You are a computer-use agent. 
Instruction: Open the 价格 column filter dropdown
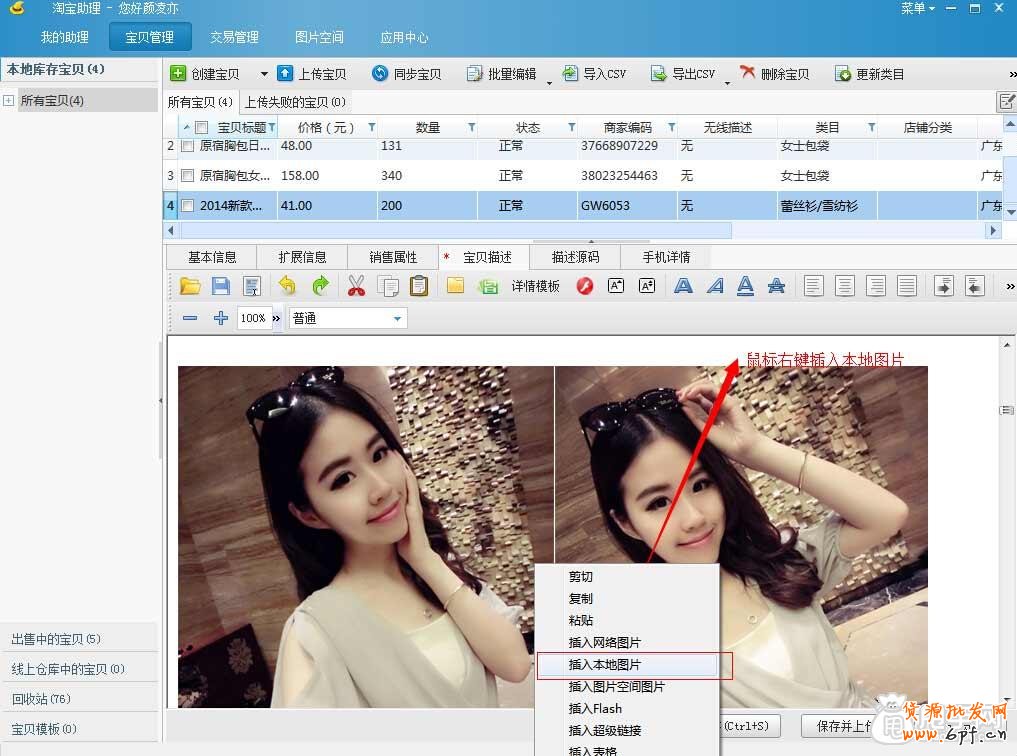(x=370, y=127)
